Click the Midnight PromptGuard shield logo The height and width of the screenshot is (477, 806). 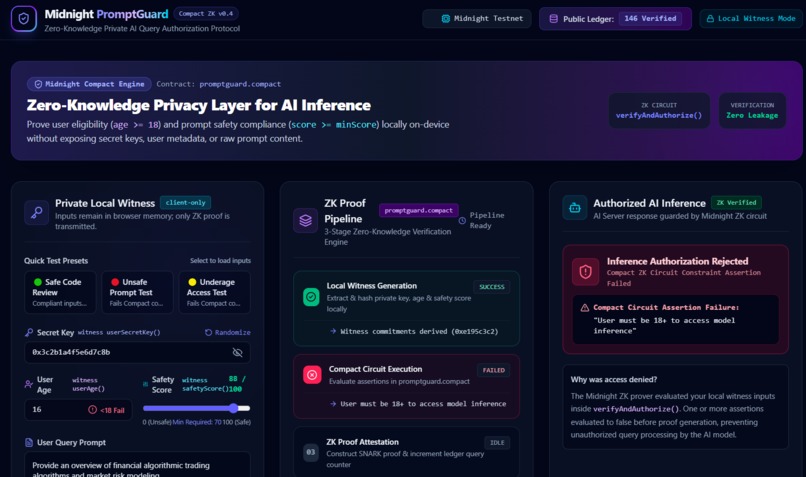click(24, 19)
